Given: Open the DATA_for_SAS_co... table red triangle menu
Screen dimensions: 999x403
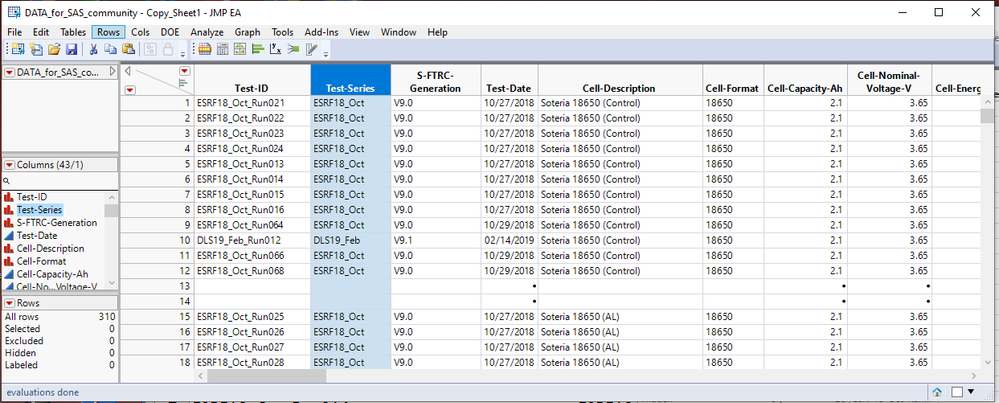Looking at the screenshot, I should tap(9, 72).
